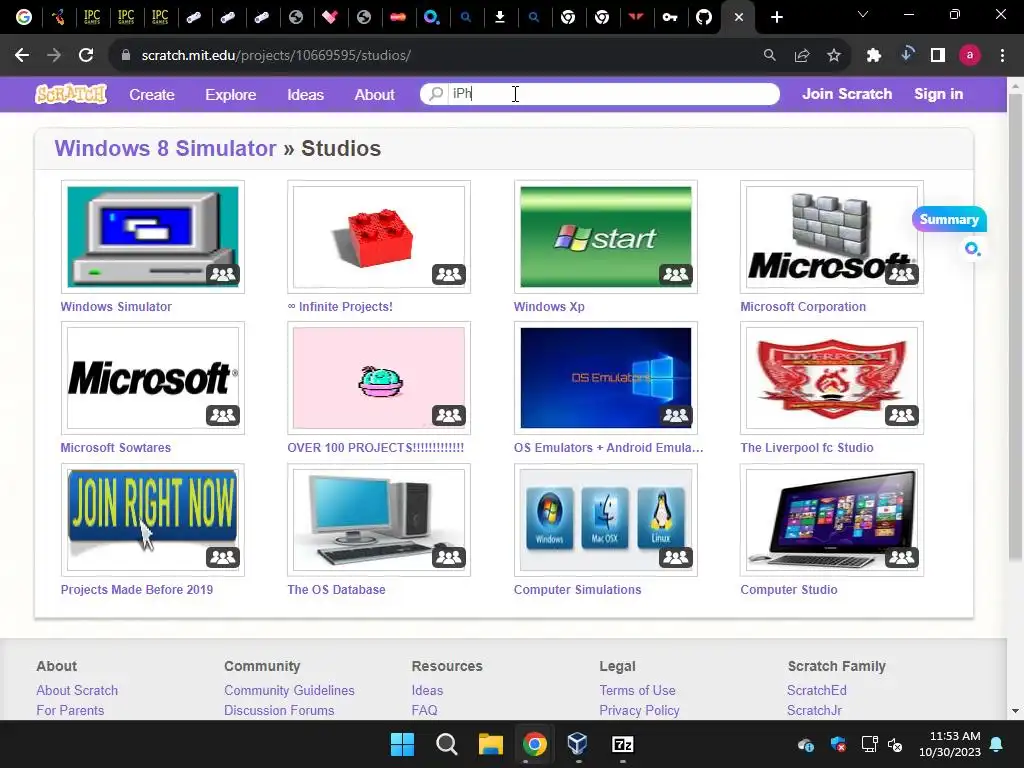This screenshot has width=1024, height=768.
Task: Switch to the tab with the key icon
Action: click(x=669, y=17)
